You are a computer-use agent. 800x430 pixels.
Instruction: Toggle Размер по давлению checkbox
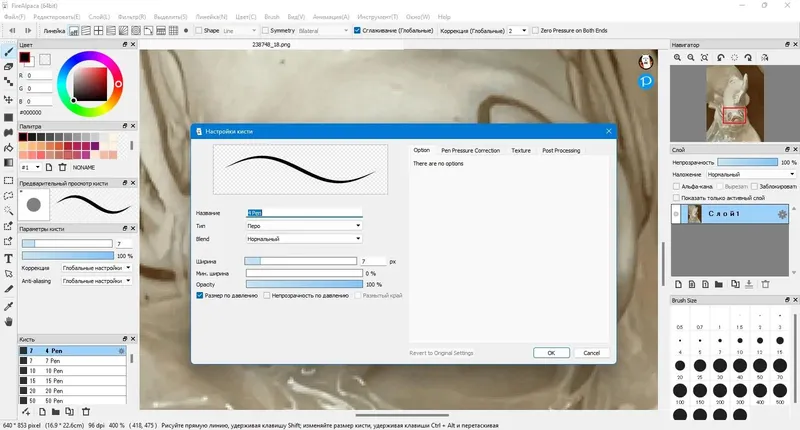point(200,295)
